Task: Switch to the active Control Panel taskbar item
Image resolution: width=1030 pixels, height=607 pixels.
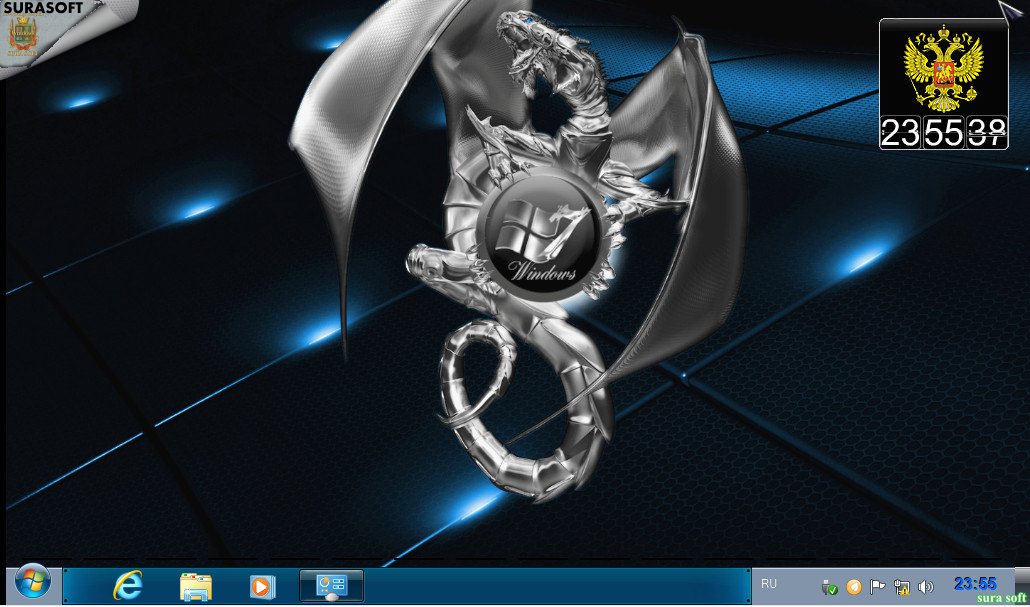Action: pos(331,586)
